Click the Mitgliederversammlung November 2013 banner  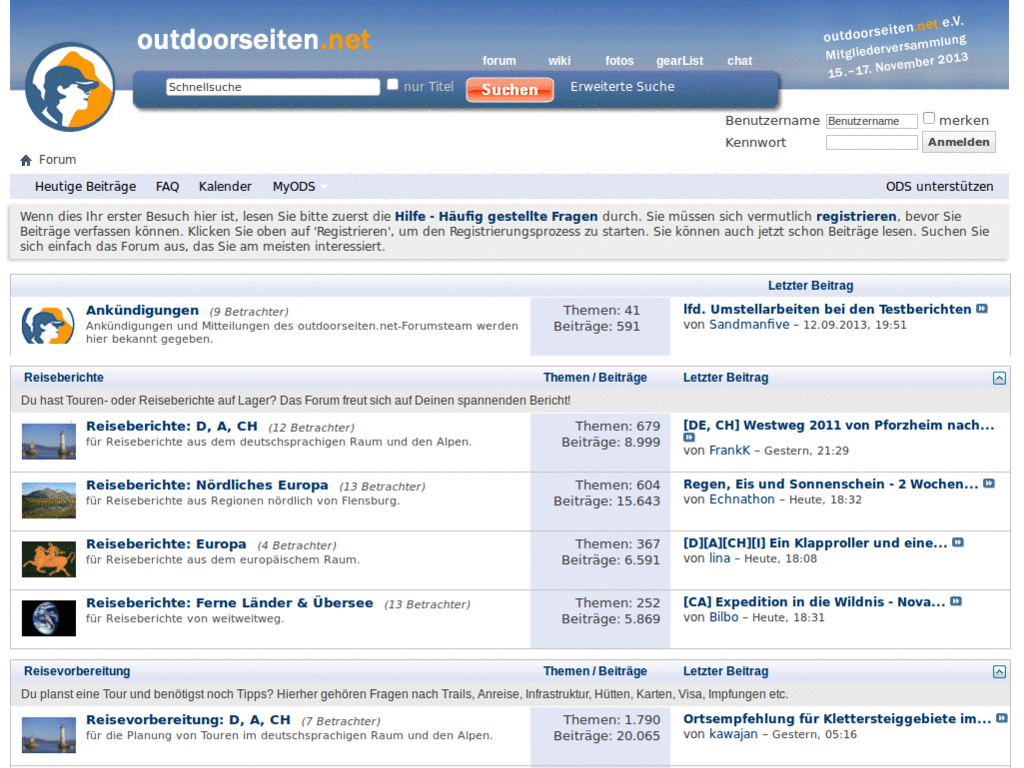(x=895, y=48)
